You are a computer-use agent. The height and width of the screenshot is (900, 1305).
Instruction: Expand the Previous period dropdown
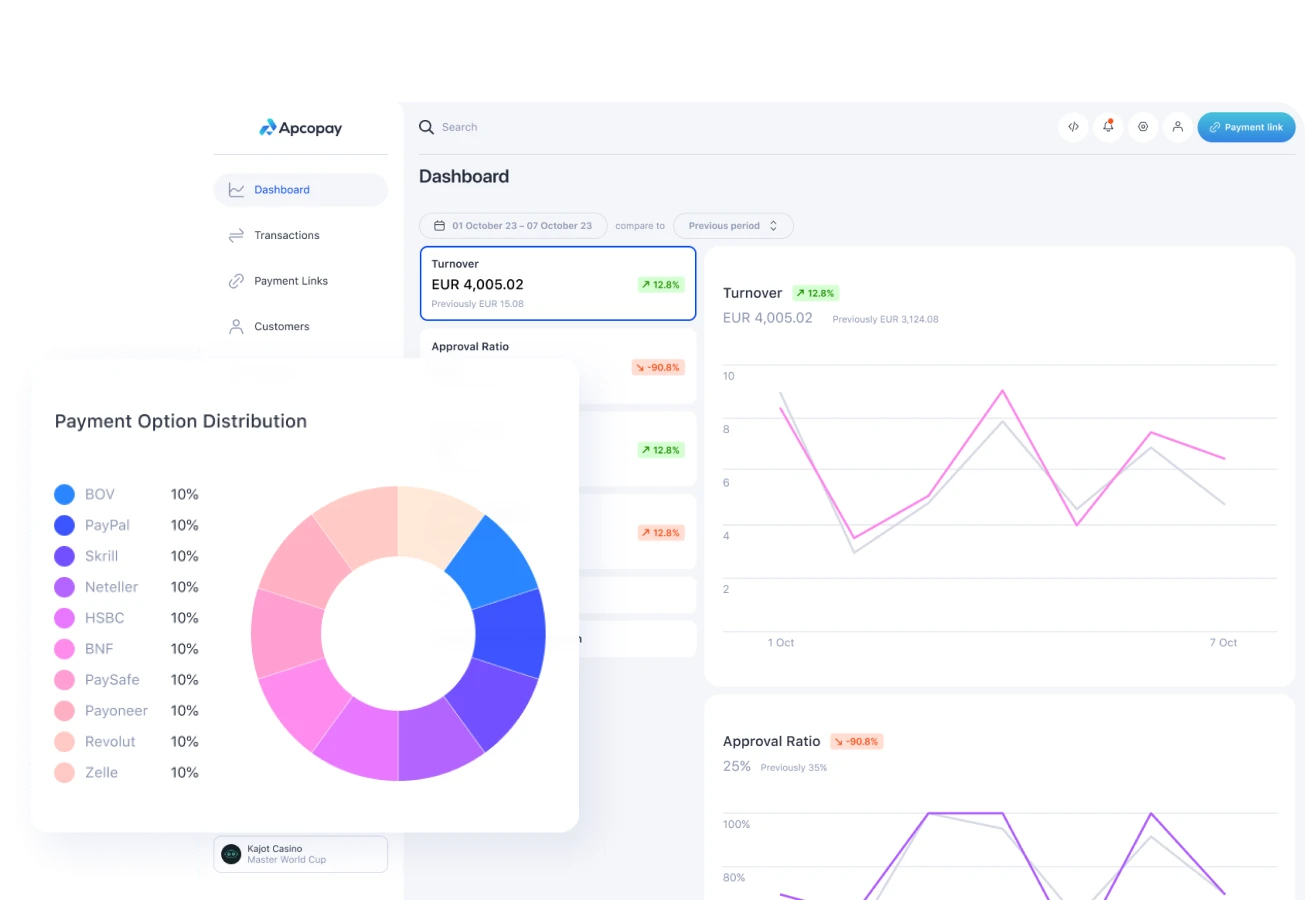[733, 226]
